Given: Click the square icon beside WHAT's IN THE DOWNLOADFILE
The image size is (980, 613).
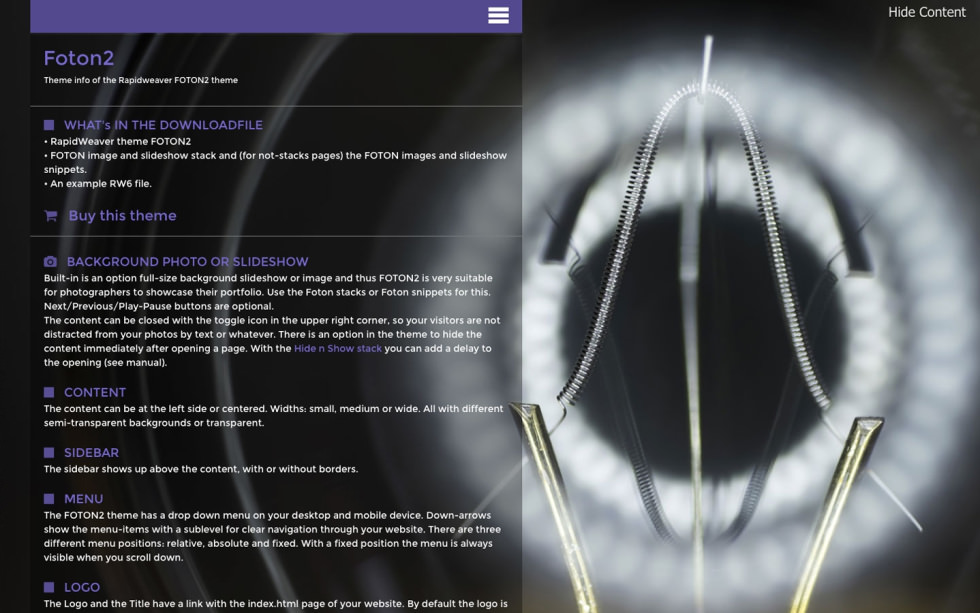Looking at the screenshot, I should click(x=49, y=125).
